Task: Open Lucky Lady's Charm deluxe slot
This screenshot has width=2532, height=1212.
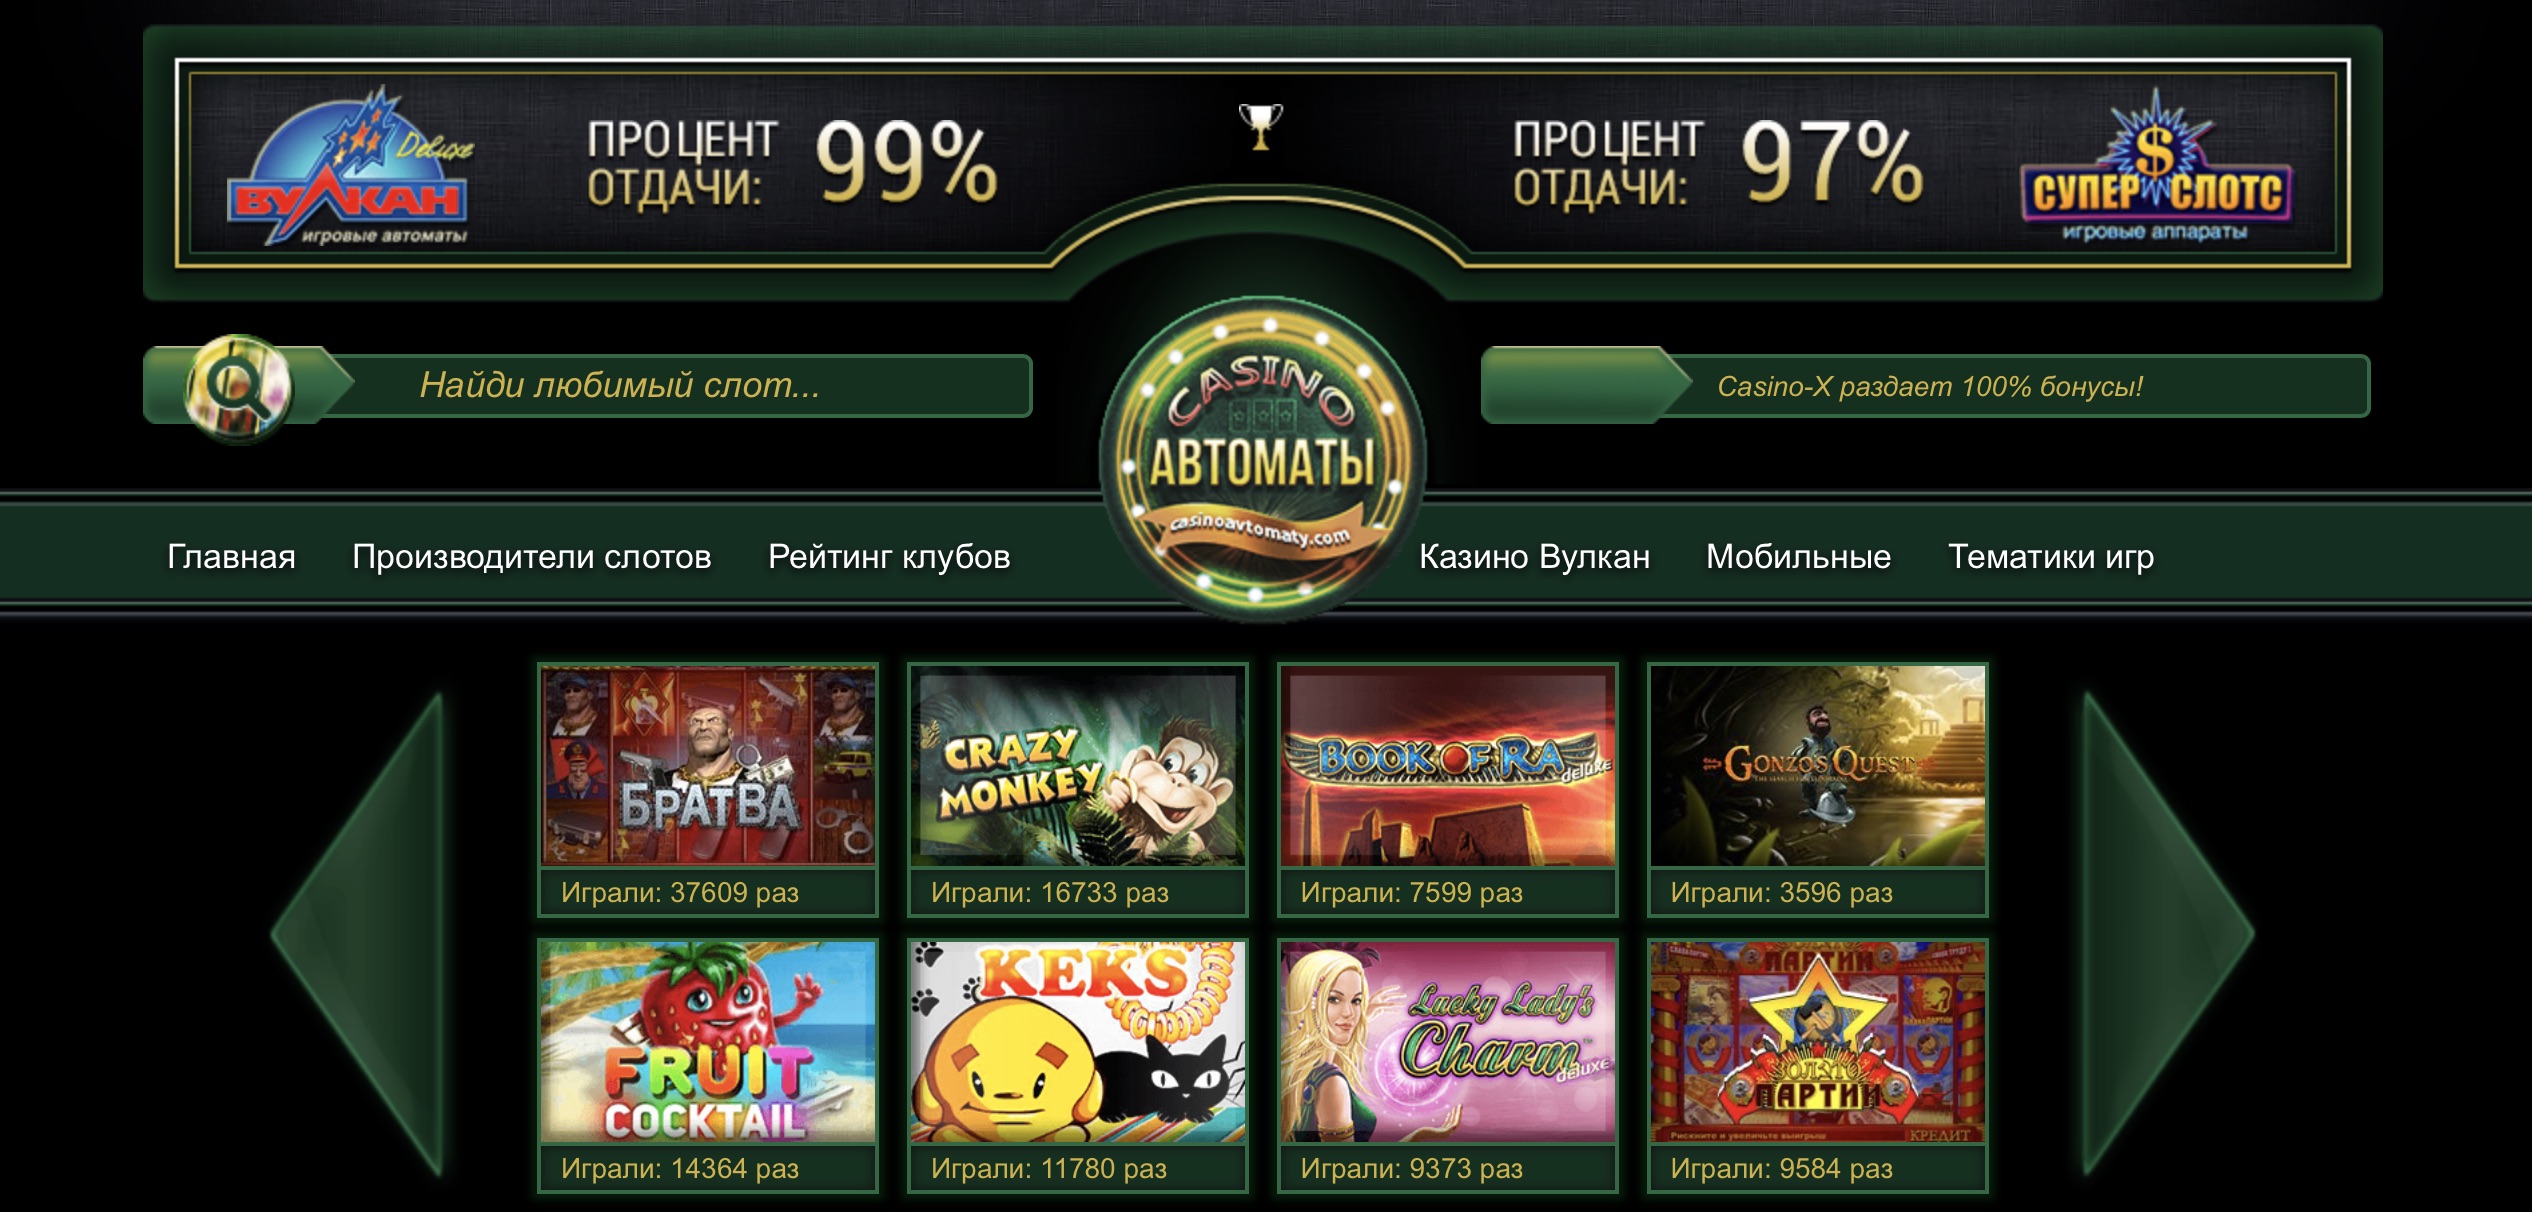Action: tap(1448, 1065)
